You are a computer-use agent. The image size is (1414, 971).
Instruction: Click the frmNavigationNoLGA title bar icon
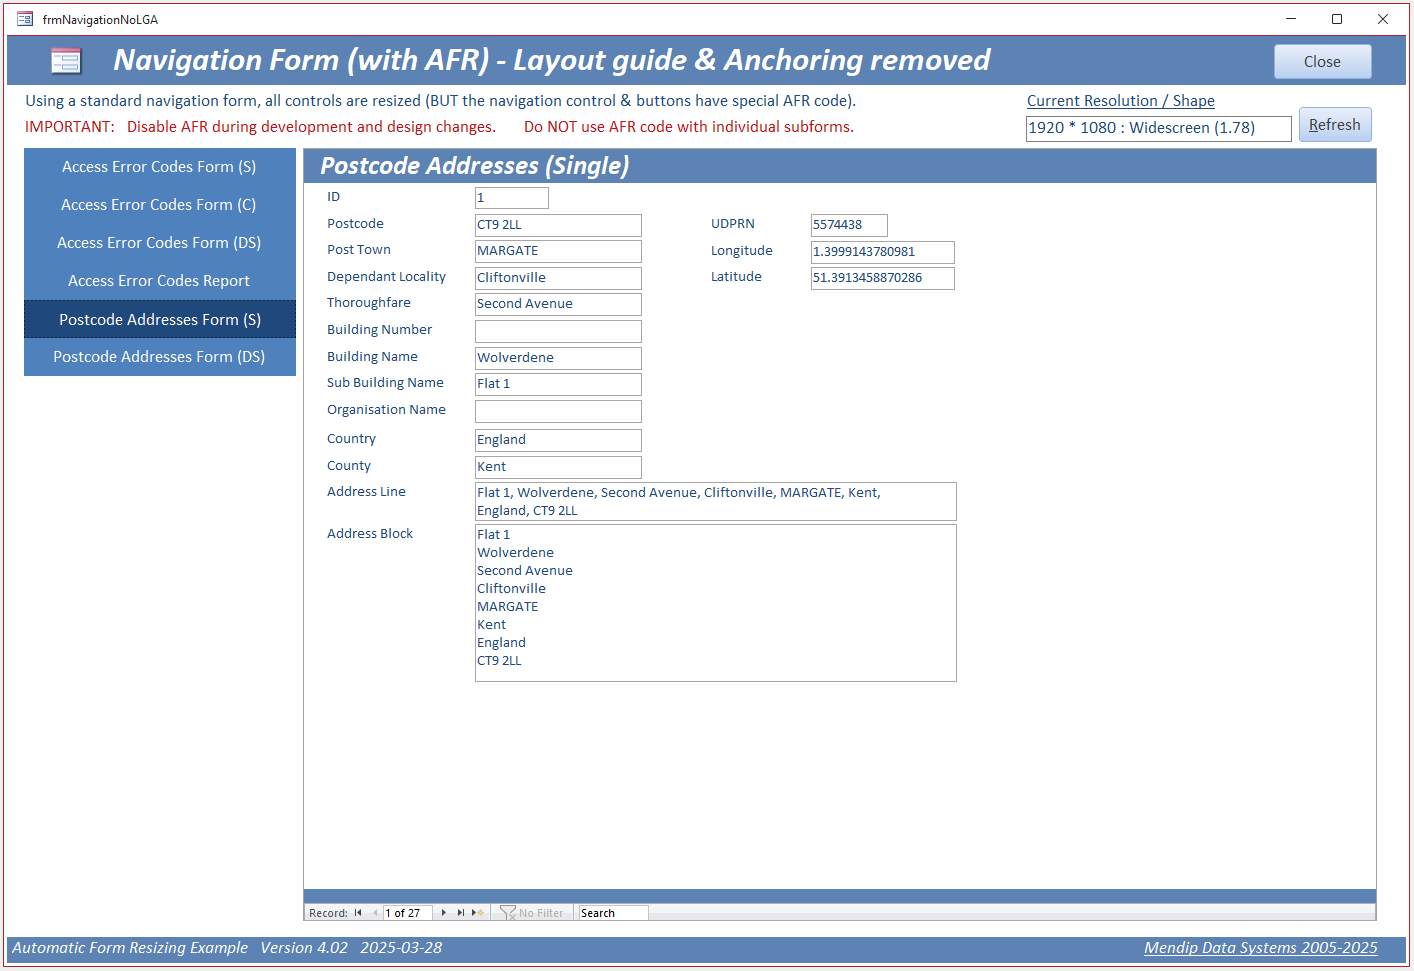(x=25, y=19)
